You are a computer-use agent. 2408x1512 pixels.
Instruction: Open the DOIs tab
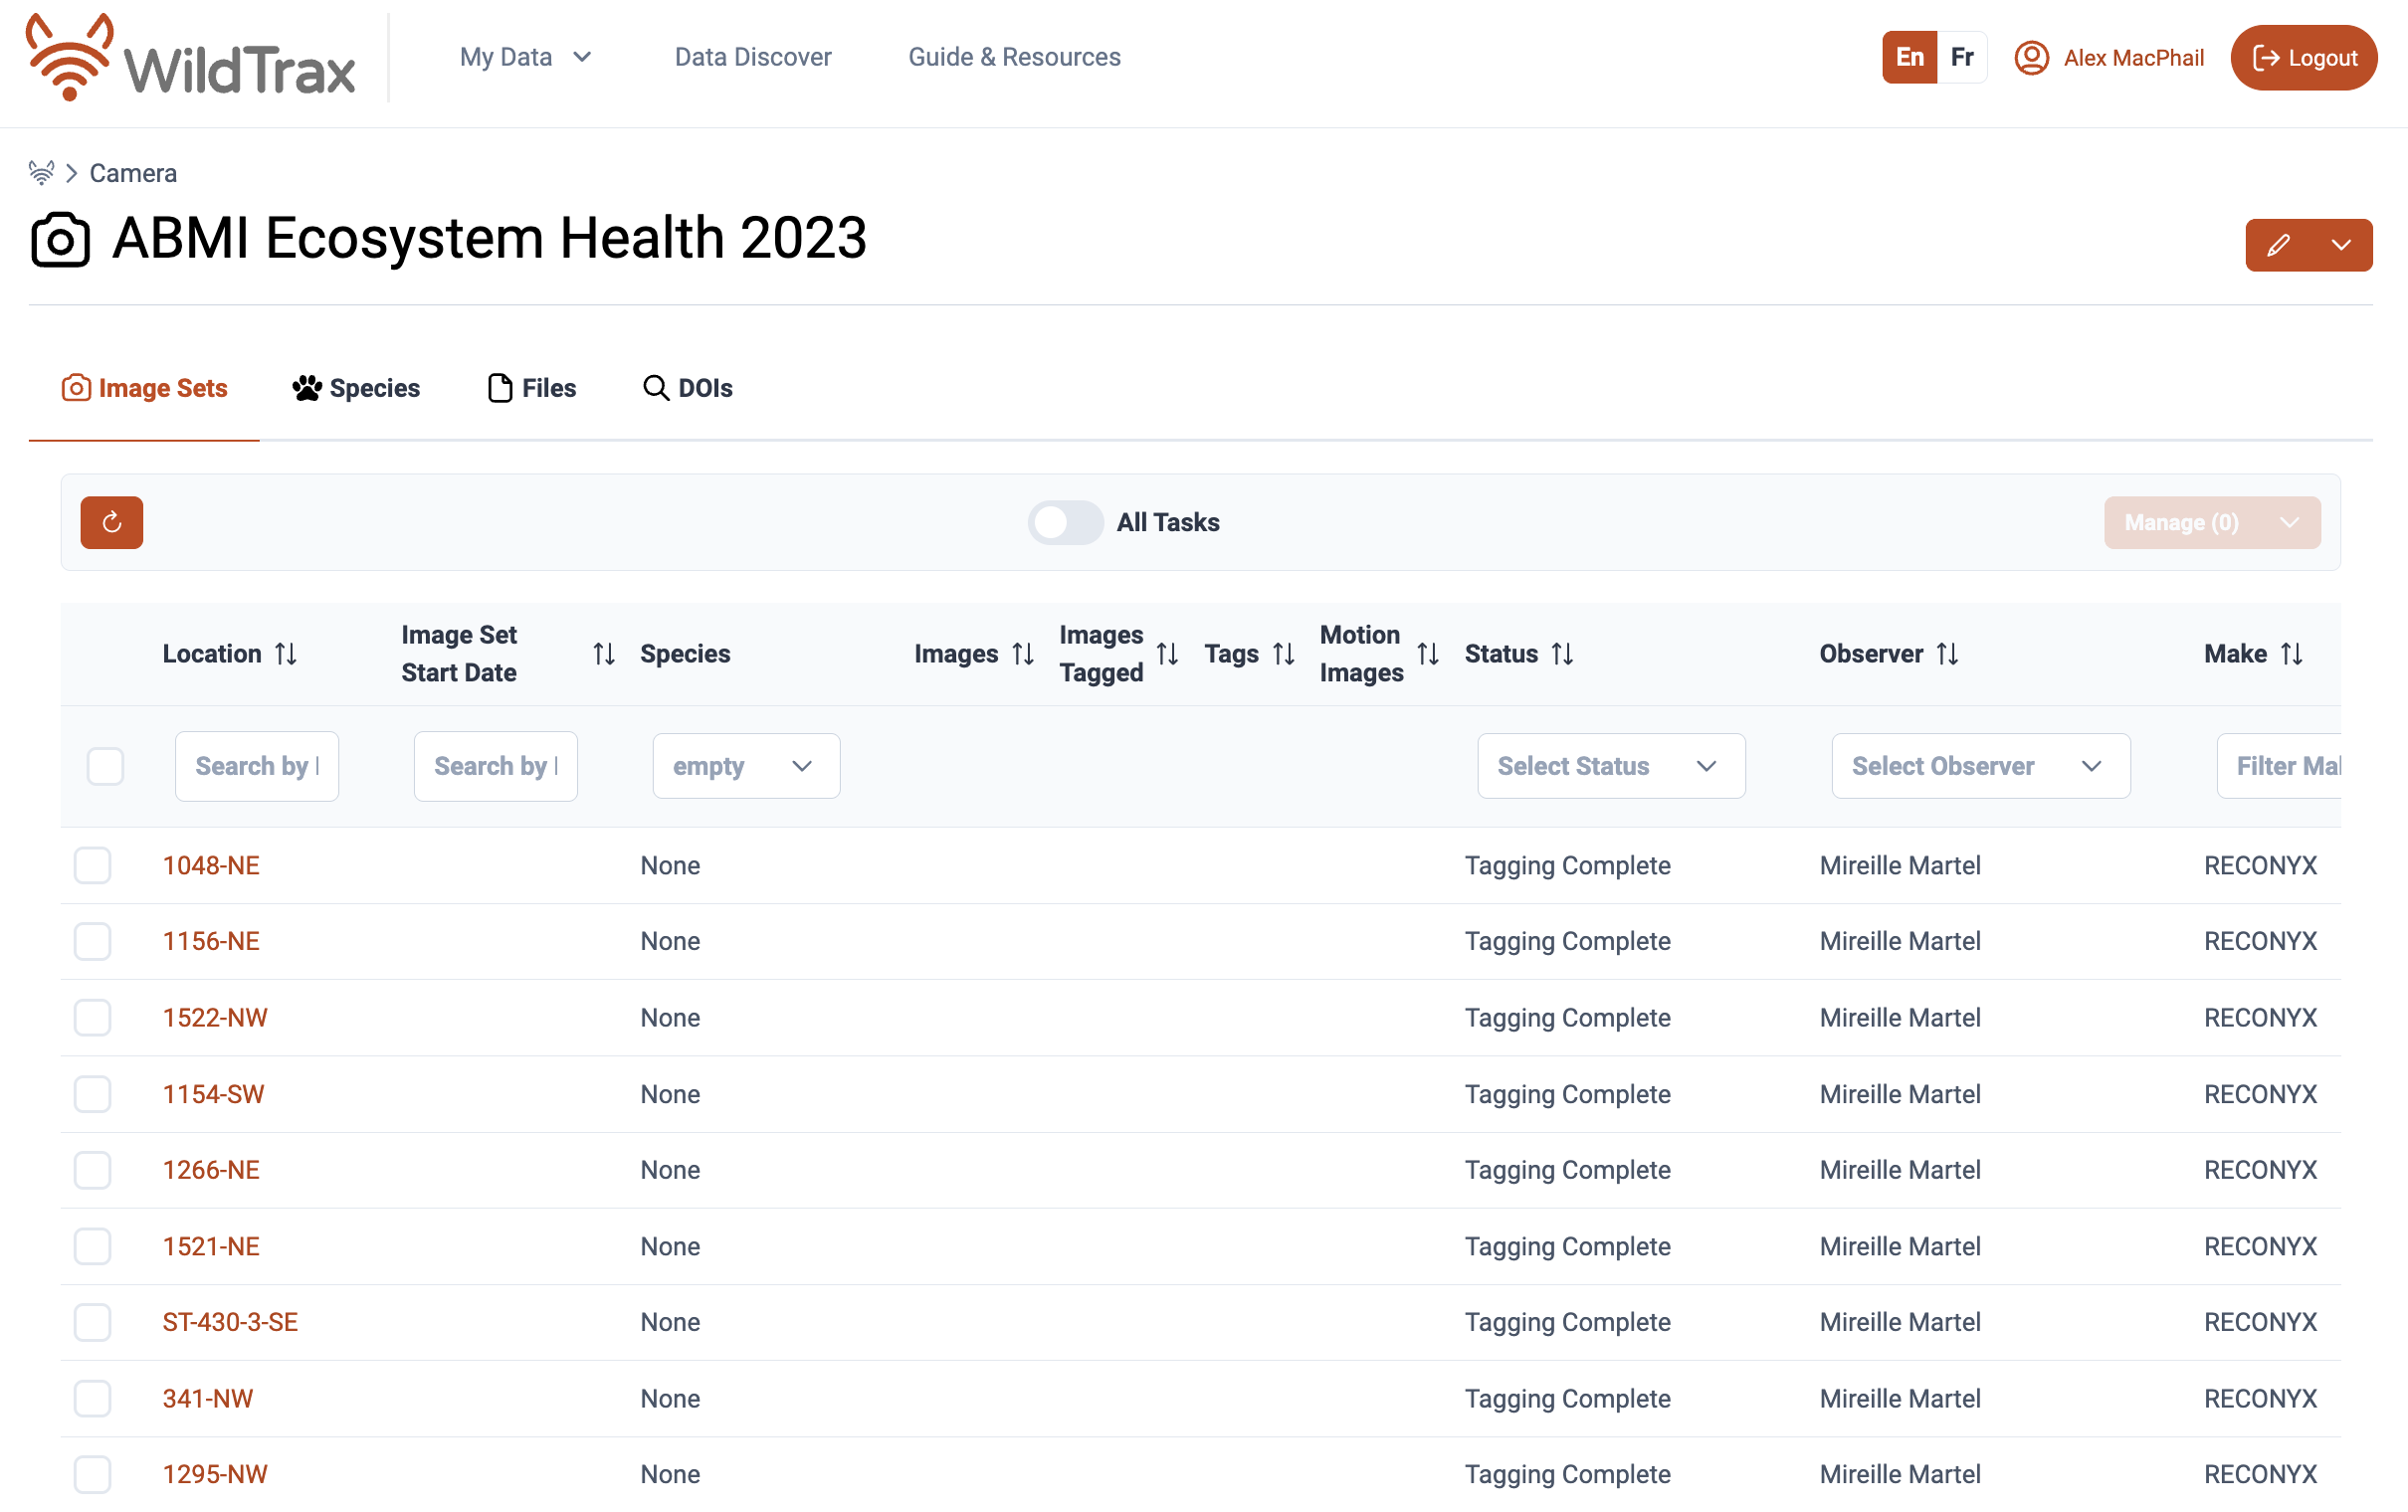click(687, 388)
